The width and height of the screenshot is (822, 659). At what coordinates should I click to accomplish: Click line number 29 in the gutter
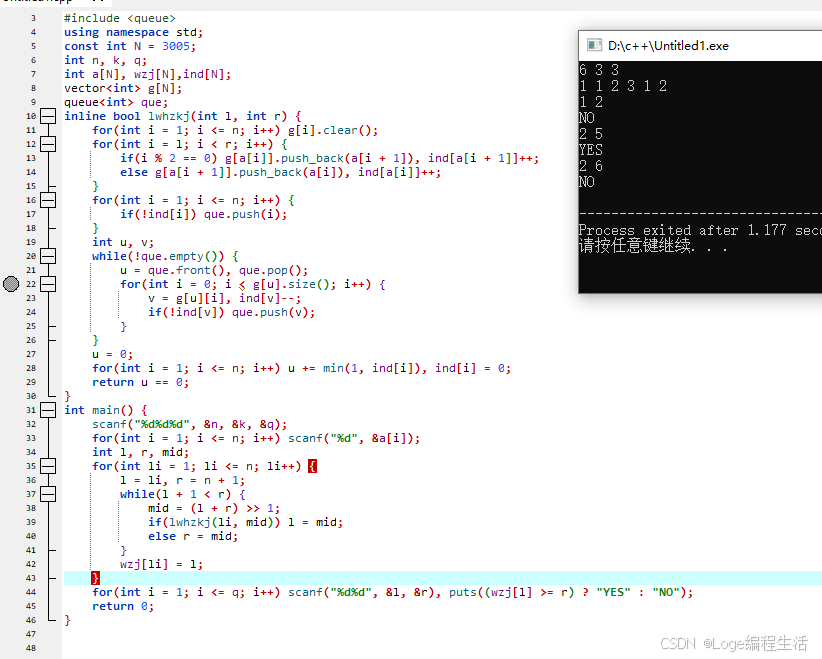tap(31, 382)
